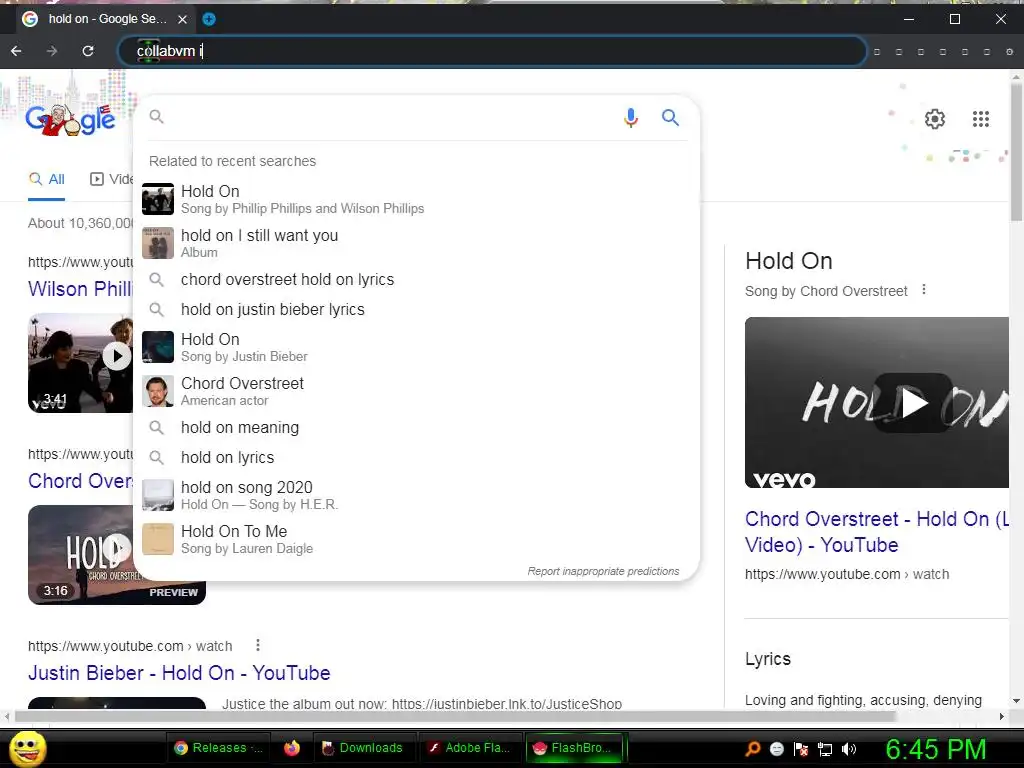
Task: Click the flag with red X tray icon
Action: [x=801, y=749]
